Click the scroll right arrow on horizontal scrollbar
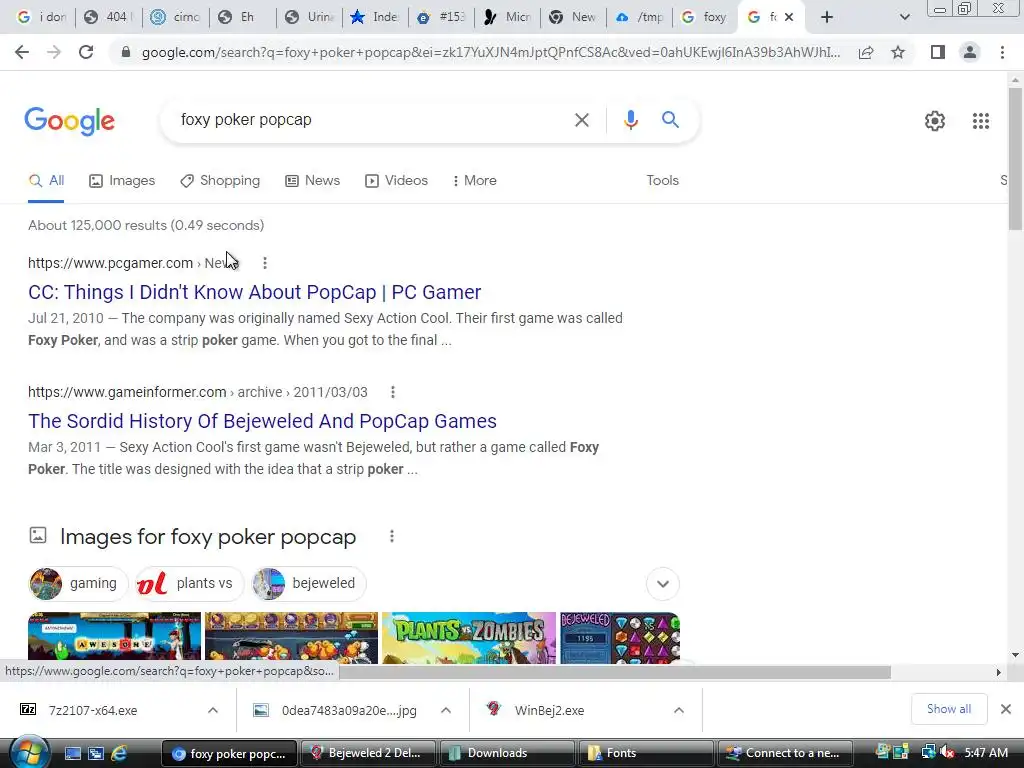 pos(999,673)
